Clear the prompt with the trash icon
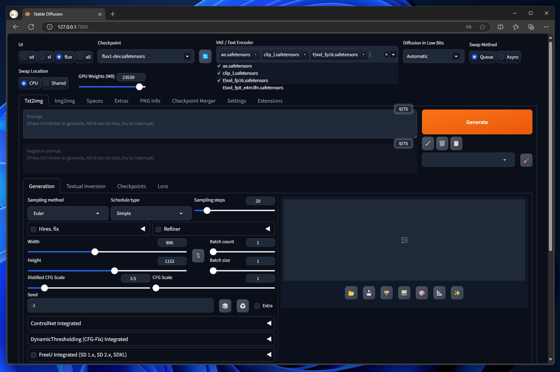Screen dimensions: 560x372 (x=442, y=144)
